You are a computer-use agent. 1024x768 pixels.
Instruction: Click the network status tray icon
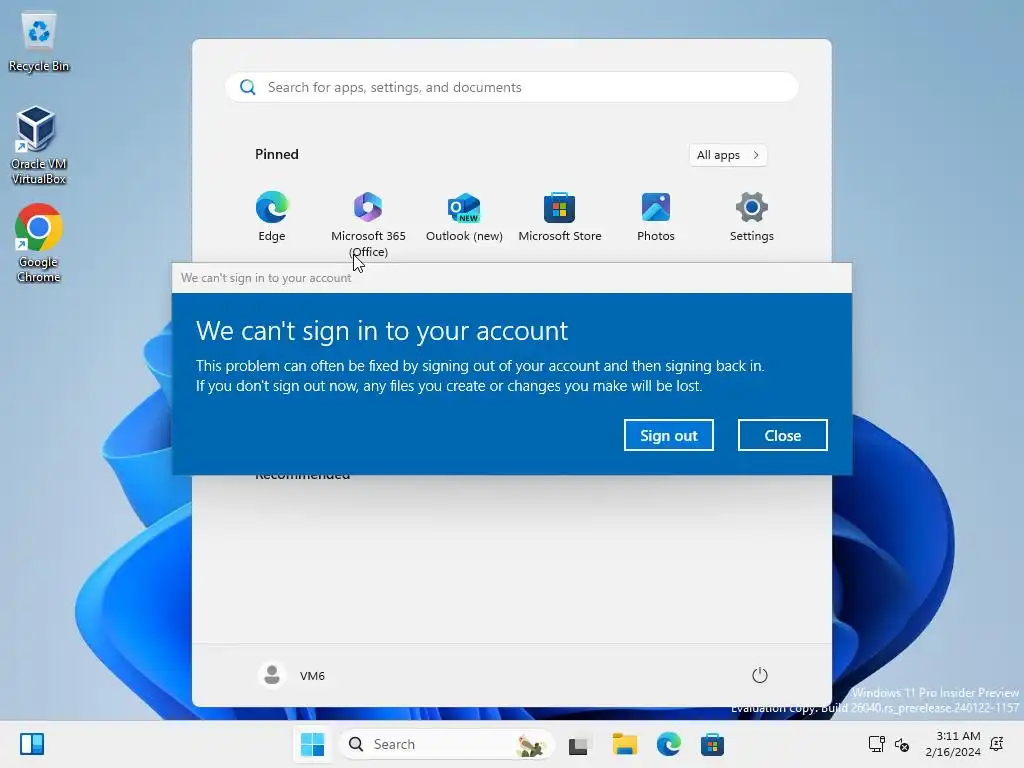click(876, 744)
